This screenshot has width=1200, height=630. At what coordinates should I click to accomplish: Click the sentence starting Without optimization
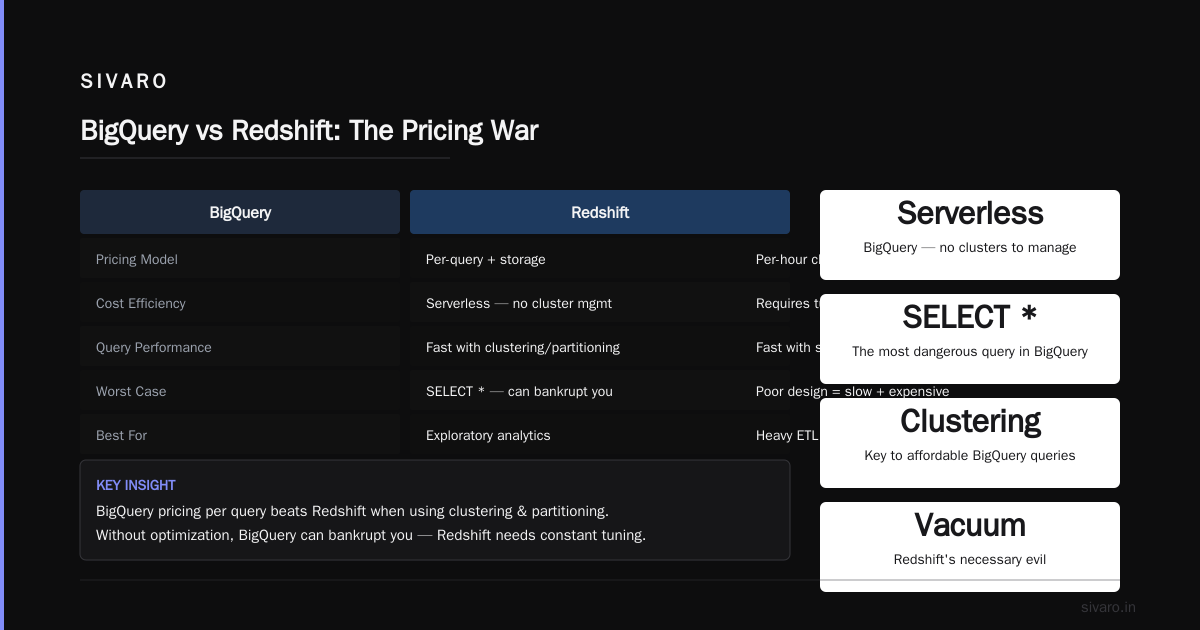(x=371, y=535)
